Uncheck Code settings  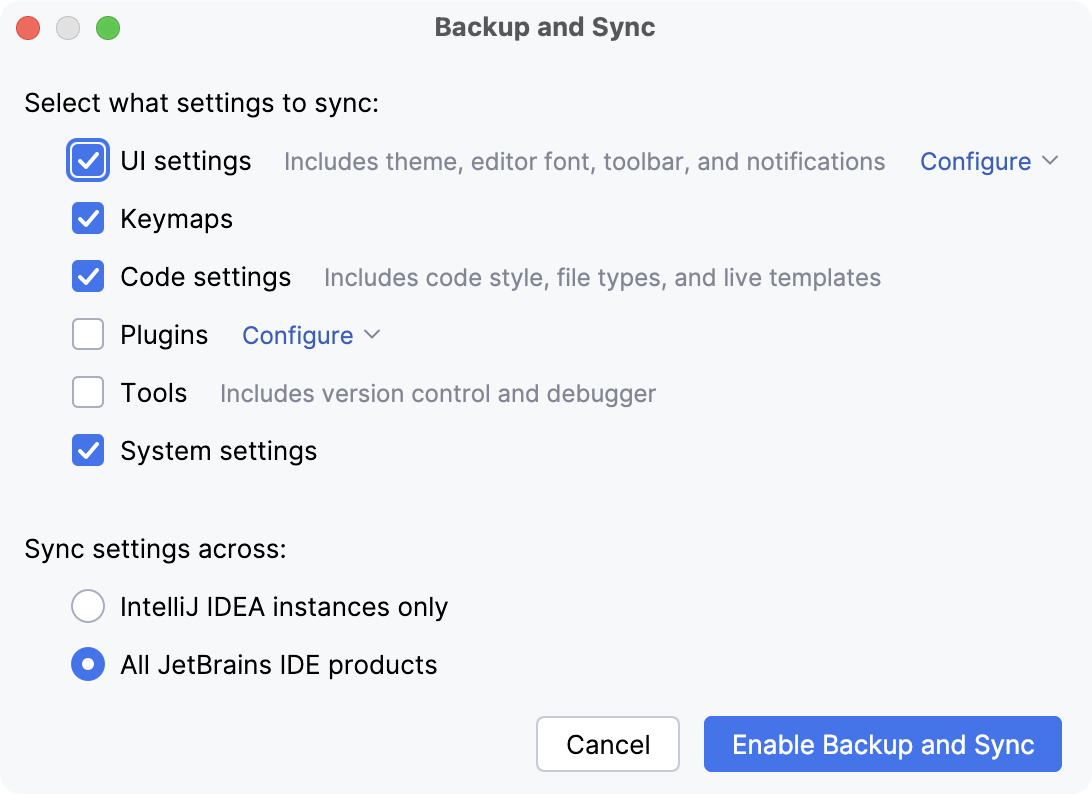88,276
